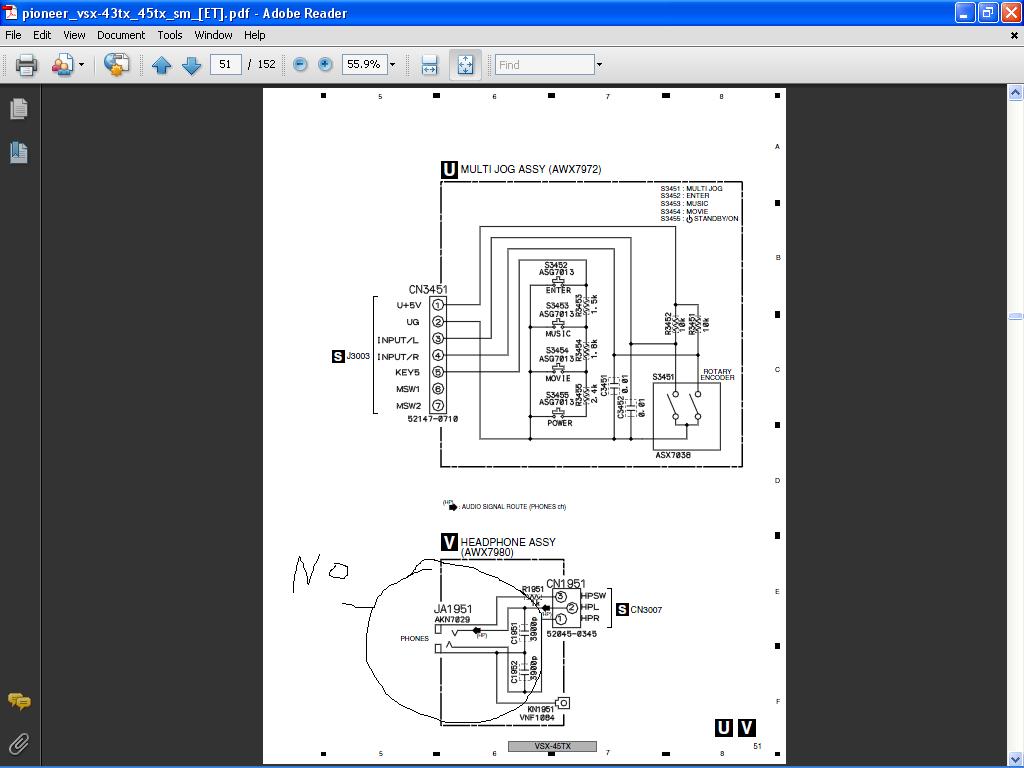
Task: Click the page number field showing 51
Action: pos(226,64)
